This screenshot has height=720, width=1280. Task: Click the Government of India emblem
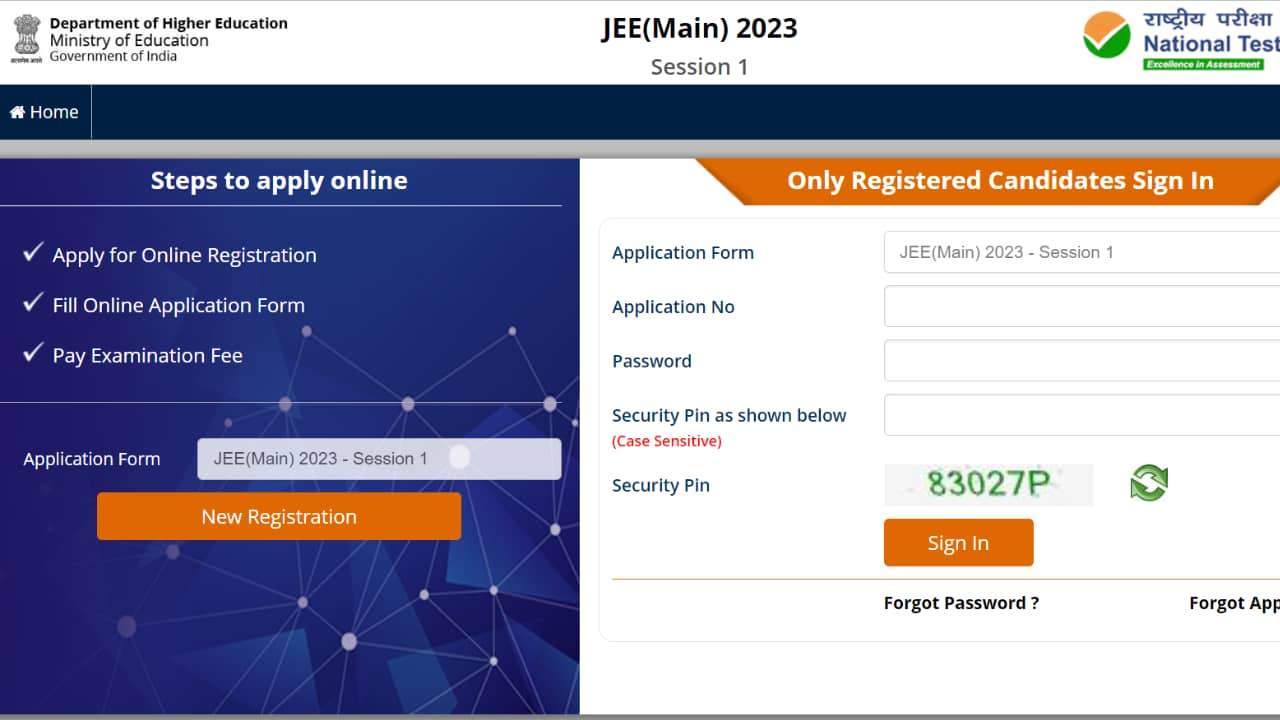(x=26, y=39)
